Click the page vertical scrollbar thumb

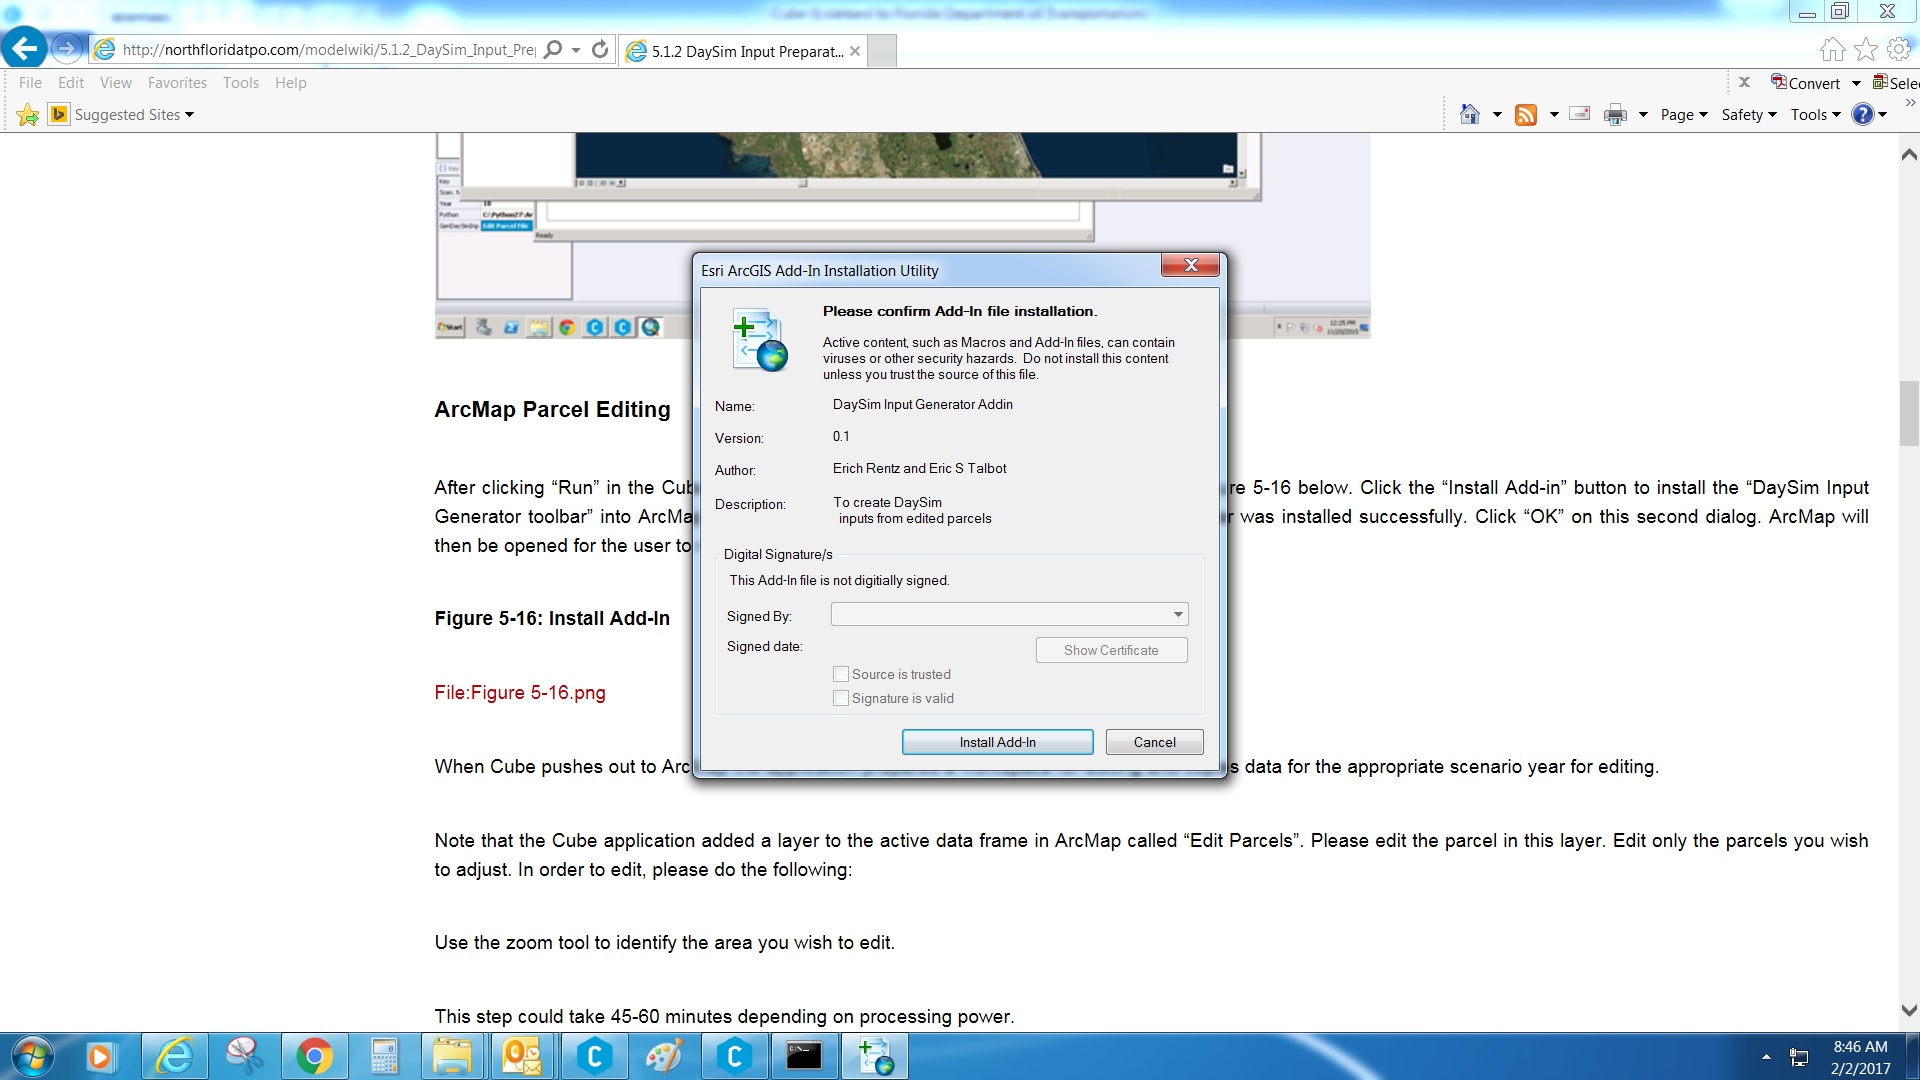[x=1909, y=413]
